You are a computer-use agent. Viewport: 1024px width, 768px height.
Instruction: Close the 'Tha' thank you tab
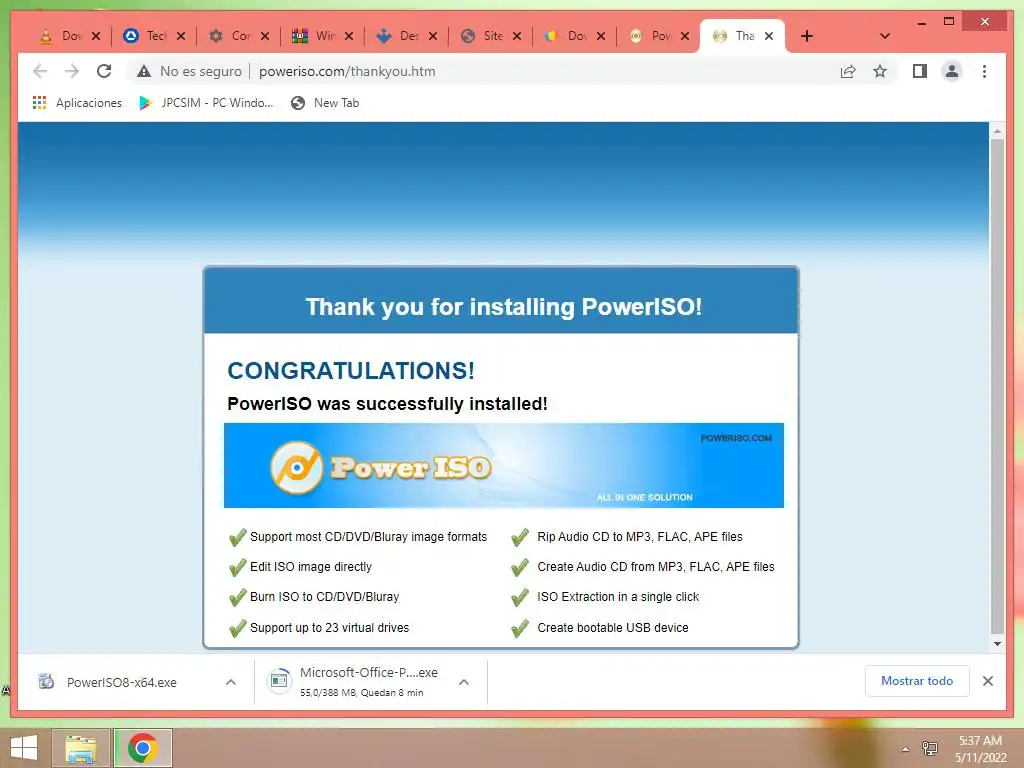[x=769, y=36]
